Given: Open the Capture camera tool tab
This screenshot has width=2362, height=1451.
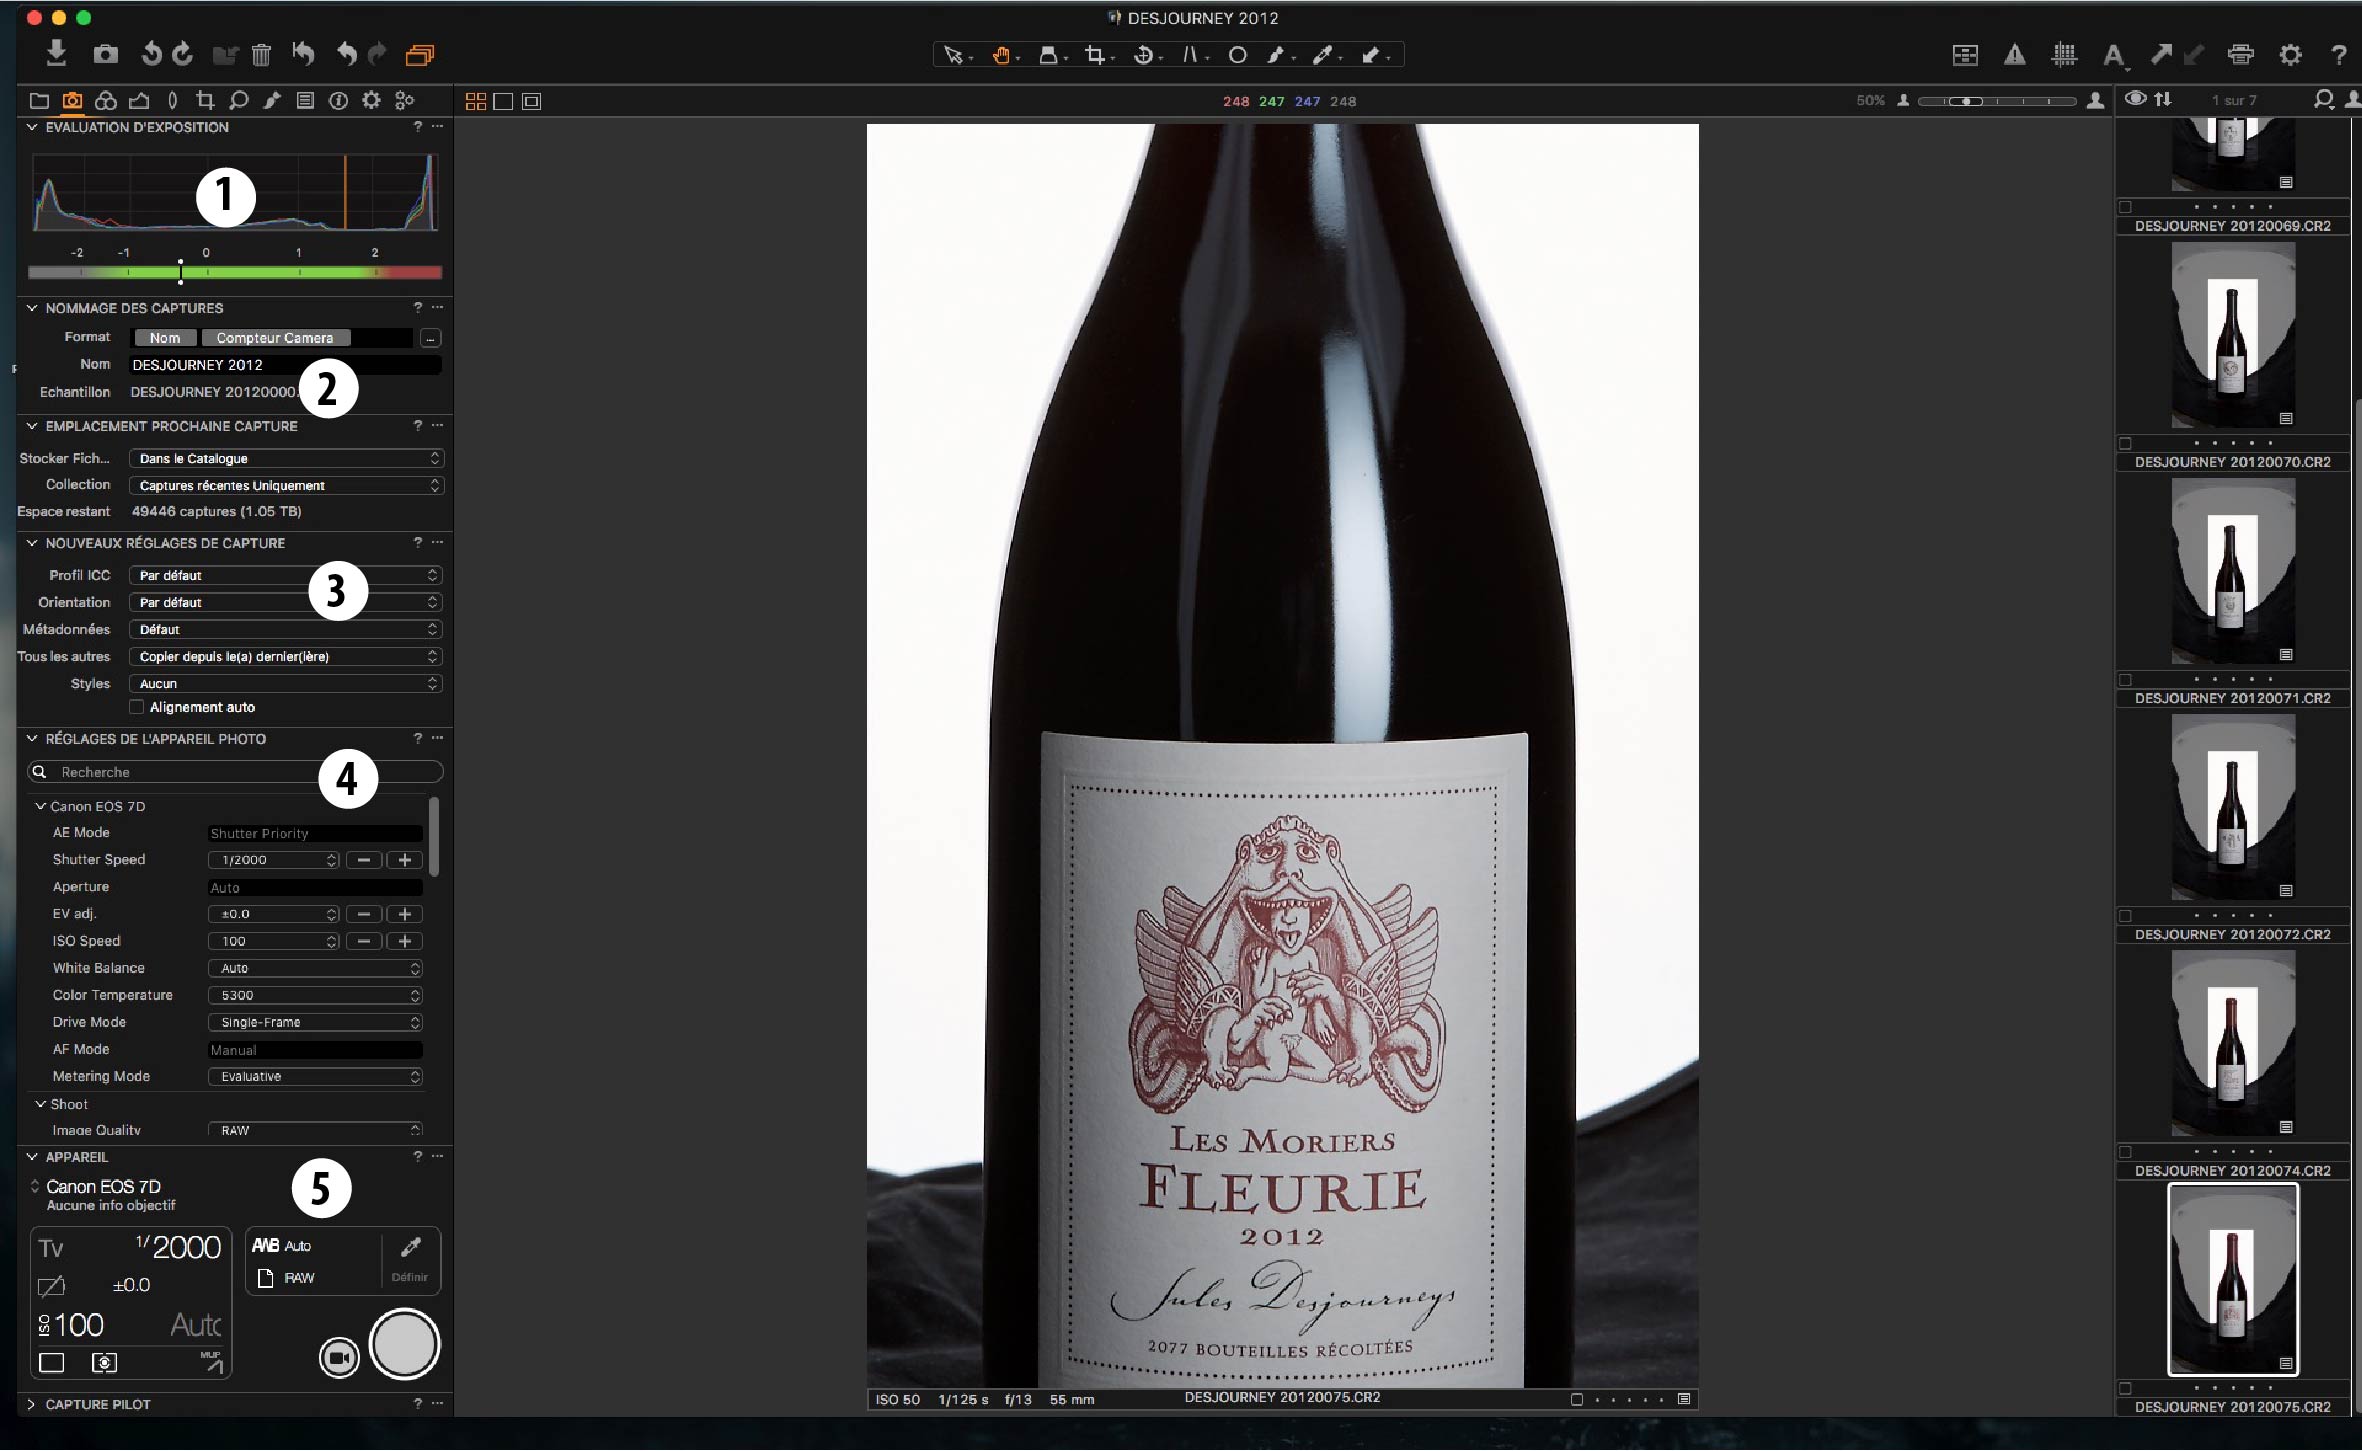Looking at the screenshot, I should pos(72,100).
